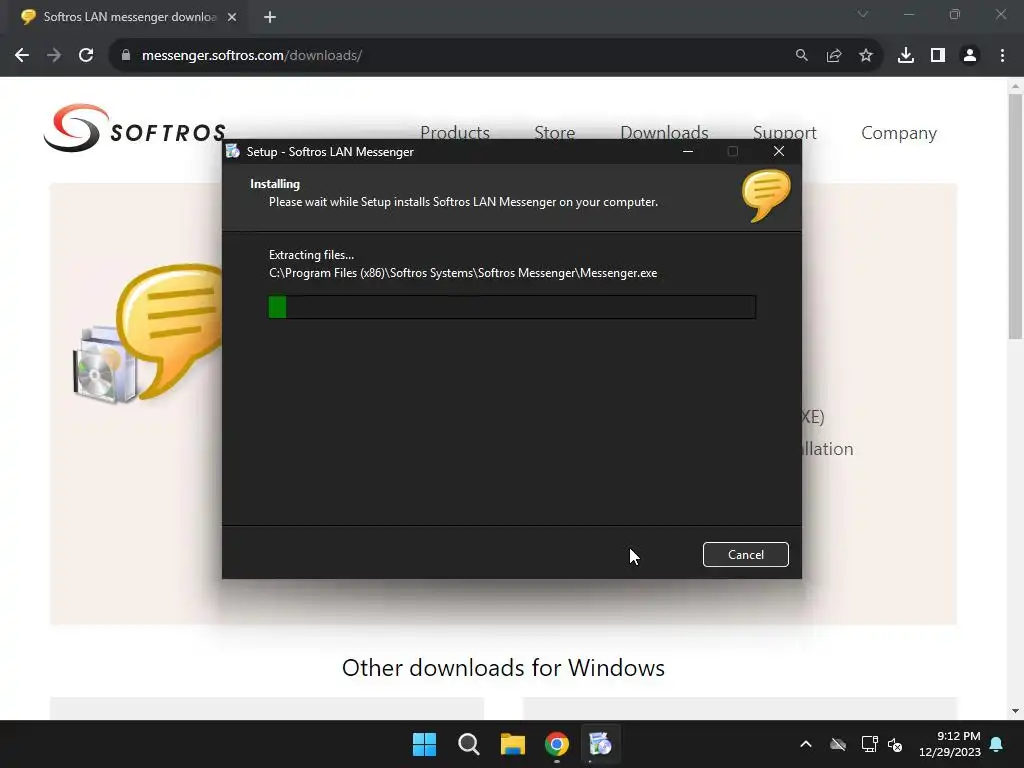The width and height of the screenshot is (1024, 768).
Task: Click the Softros logo on webpage
Action: pos(135,128)
